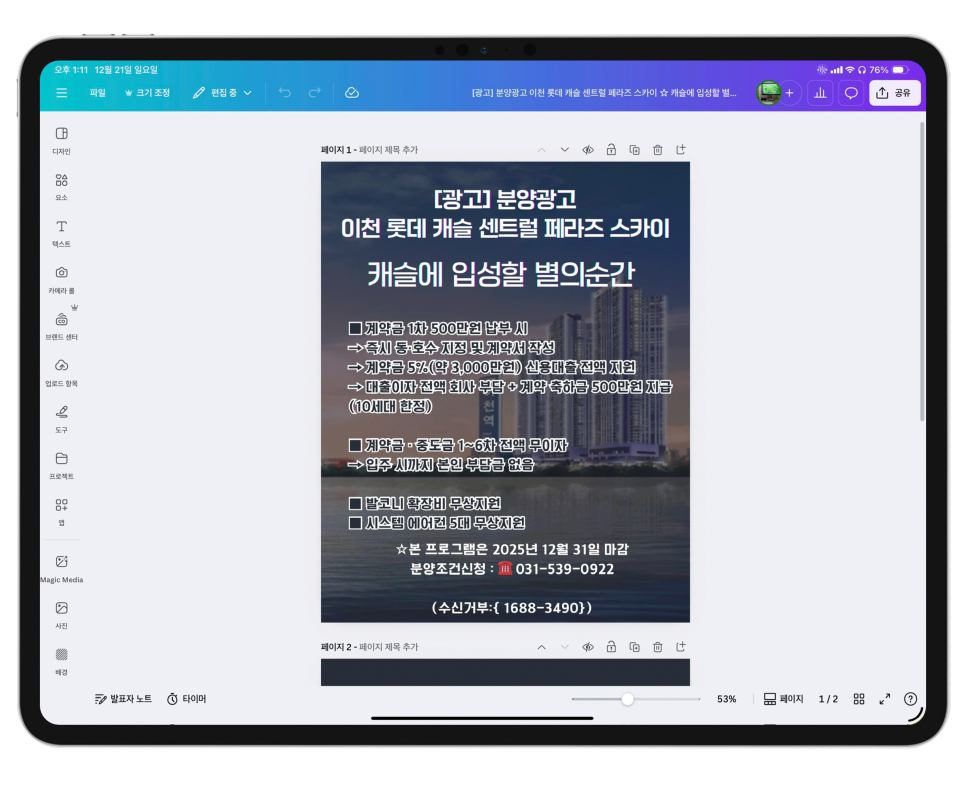This screenshot has width=966, height=785.
Task: Open the hamburger main menu
Action: (62, 92)
